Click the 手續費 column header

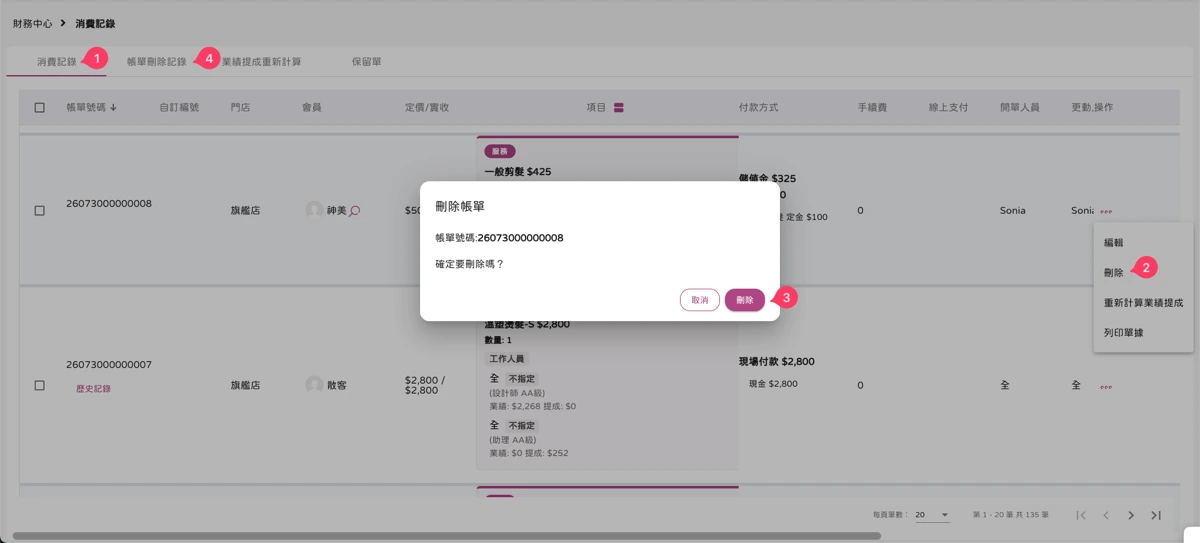(x=872, y=107)
